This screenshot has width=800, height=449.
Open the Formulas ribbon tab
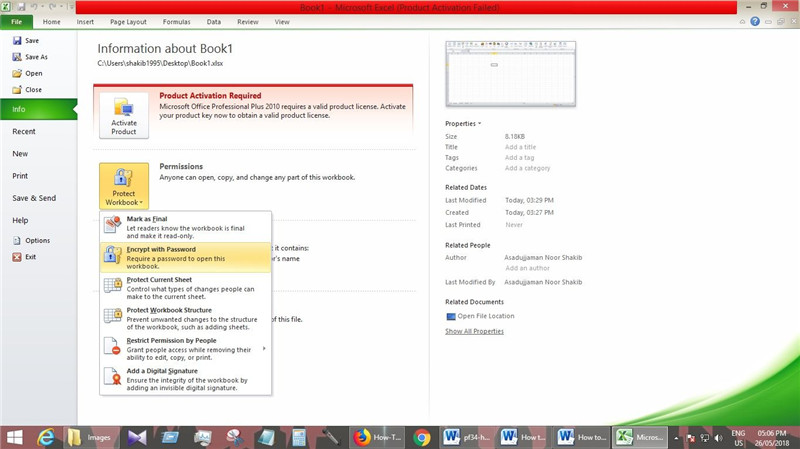pyautogui.click(x=177, y=22)
